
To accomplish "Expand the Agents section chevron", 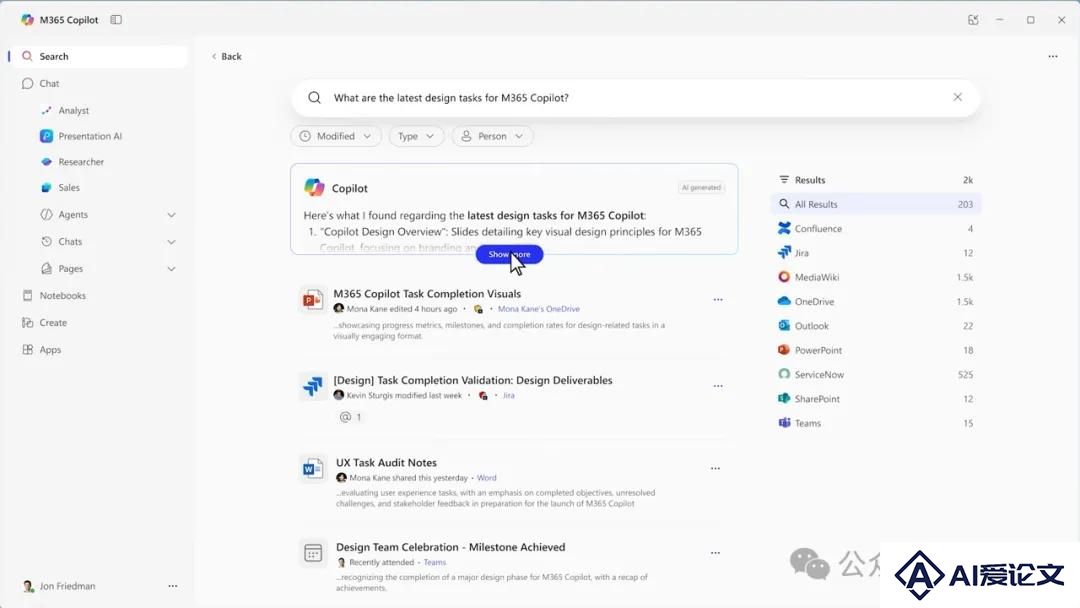I will (x=172, y=215).
